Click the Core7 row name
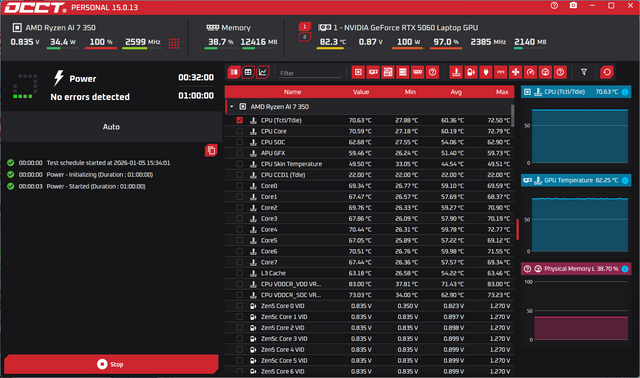 point(269,262)
